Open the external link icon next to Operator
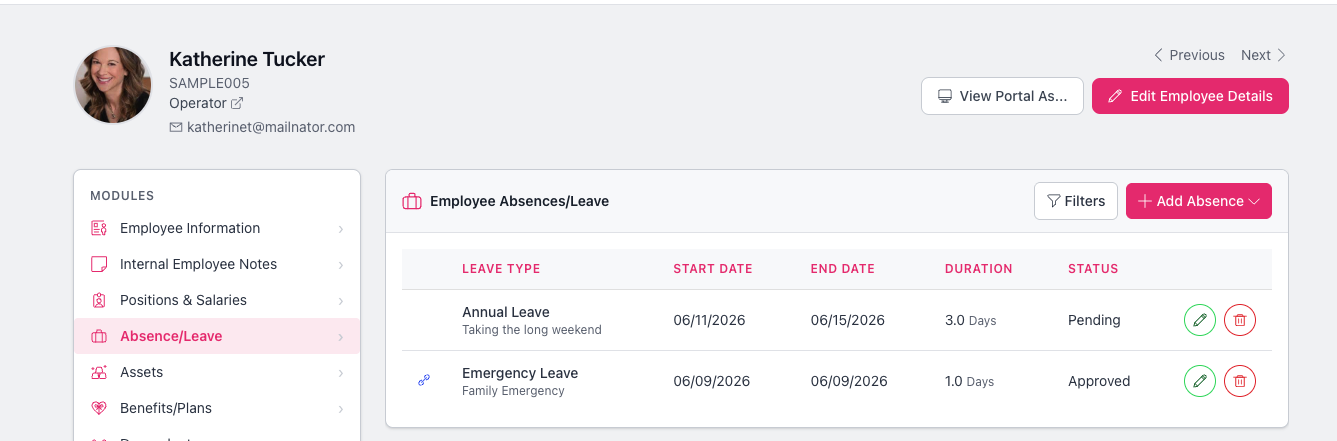This screenshot has height=441, width=1337. pyautogui.click(x=237, y=103)
